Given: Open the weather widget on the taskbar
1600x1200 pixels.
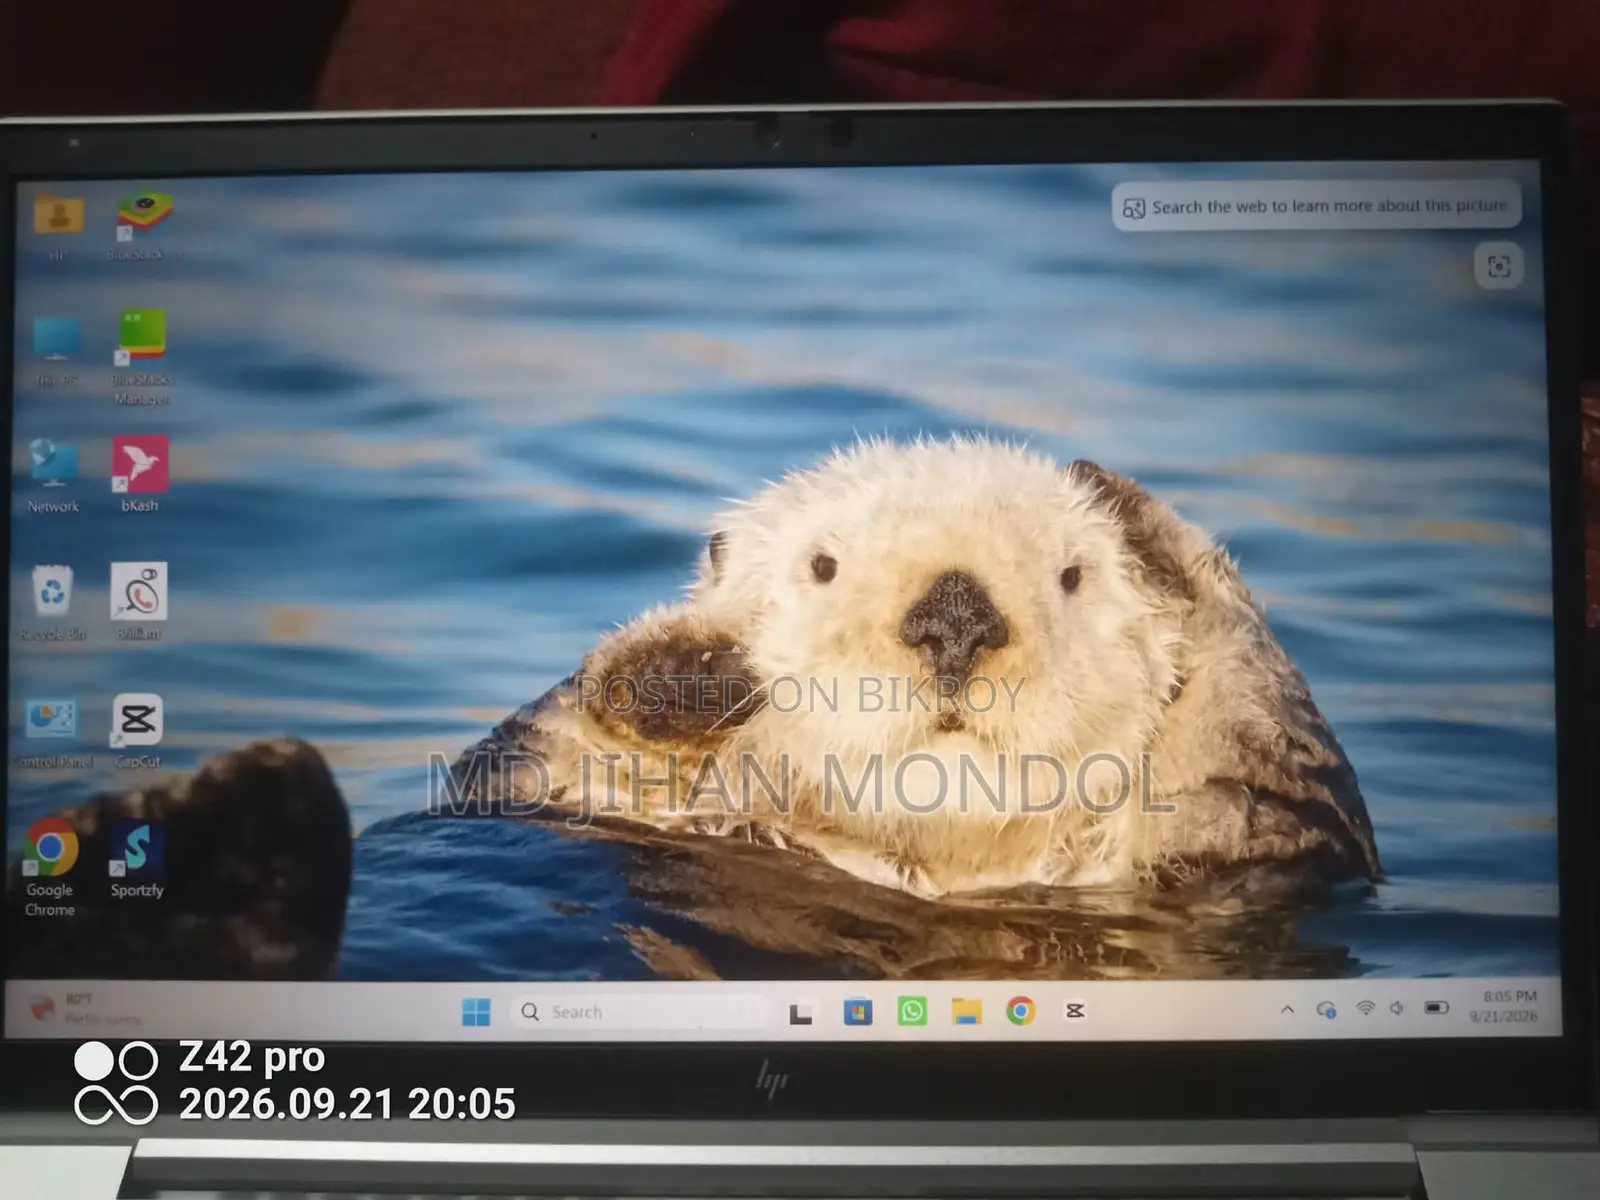Looking at the screenshot, I should pyautogui.click(x=84, y=1008).
